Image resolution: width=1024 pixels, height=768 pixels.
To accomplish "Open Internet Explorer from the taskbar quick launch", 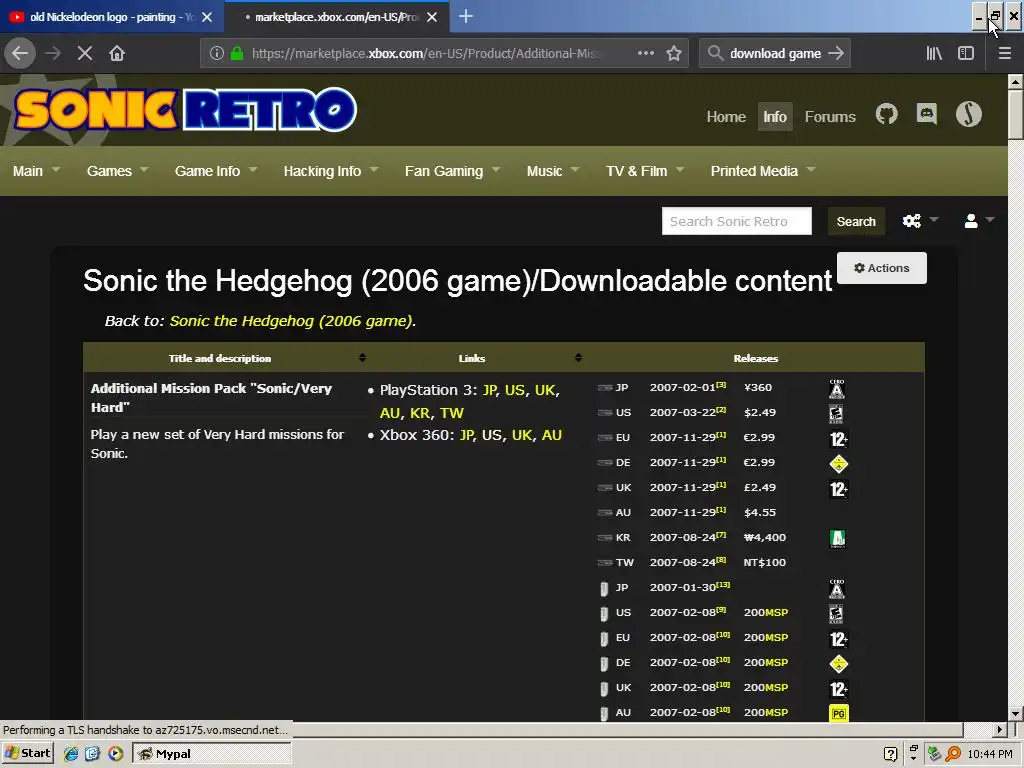I will point(71,754).
